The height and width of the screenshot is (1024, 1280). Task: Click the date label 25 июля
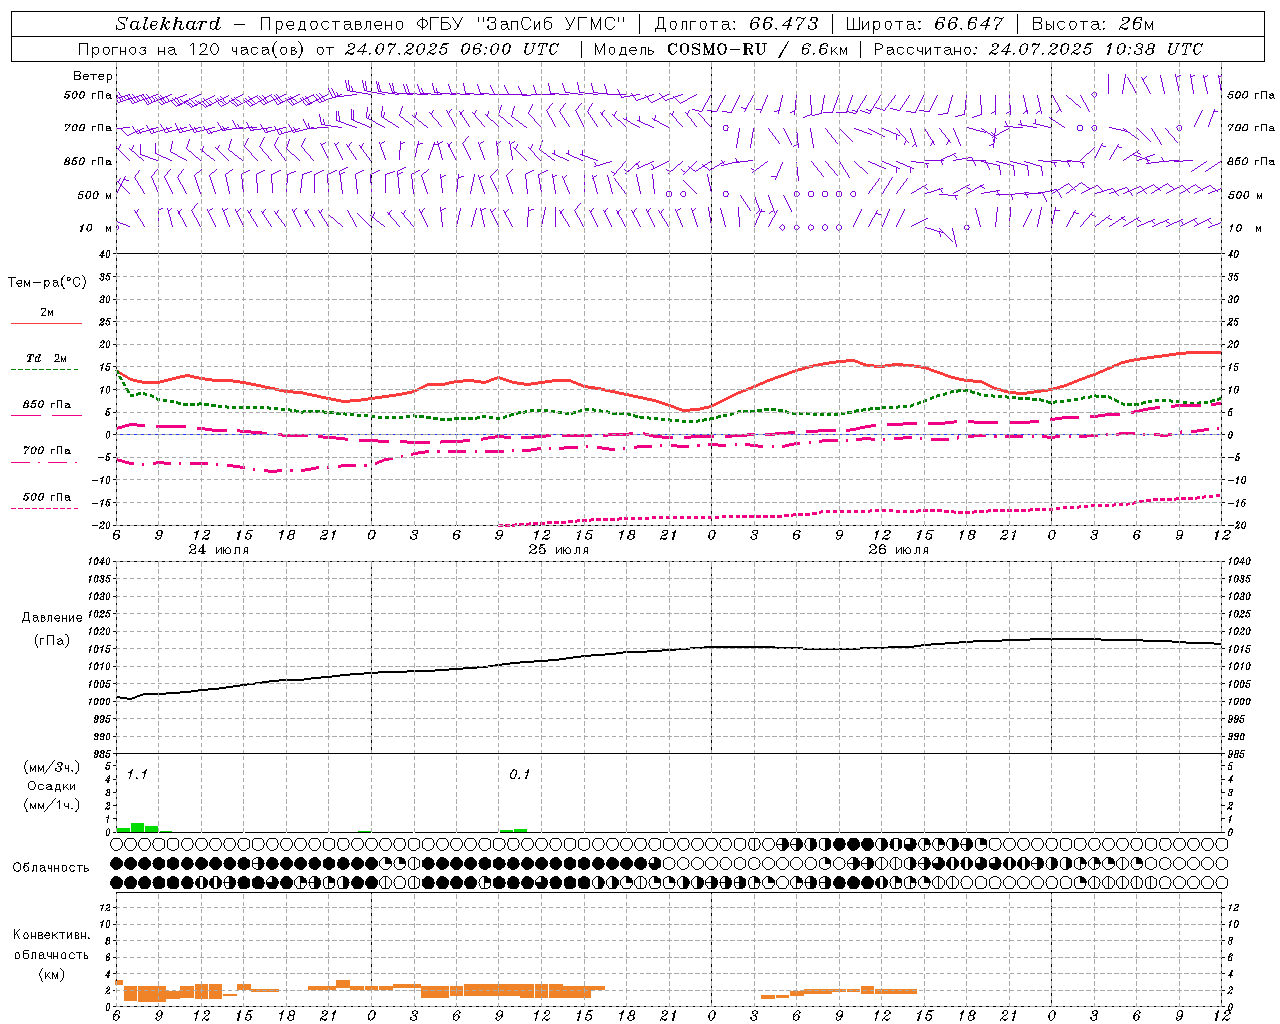pyautogui.click(x=558, y=550)
